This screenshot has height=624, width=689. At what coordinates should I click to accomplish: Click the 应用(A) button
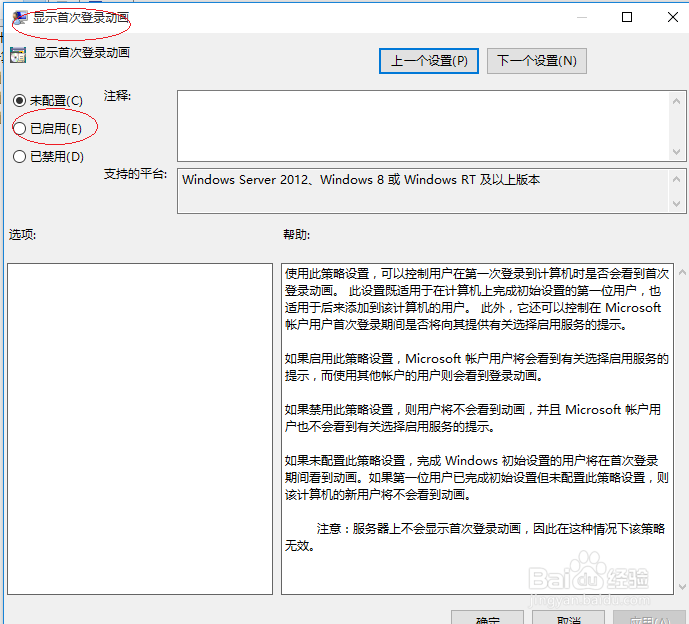pos(649,619)
